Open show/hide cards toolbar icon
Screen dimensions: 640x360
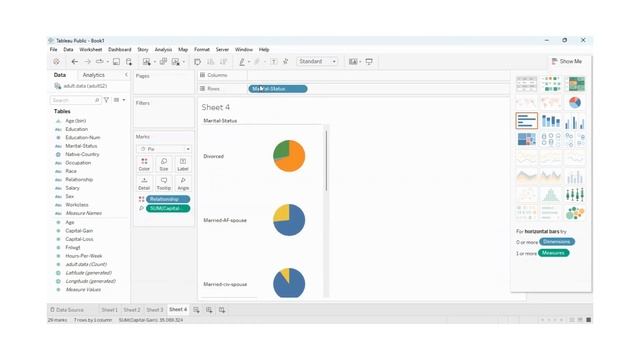click(353, 62)
